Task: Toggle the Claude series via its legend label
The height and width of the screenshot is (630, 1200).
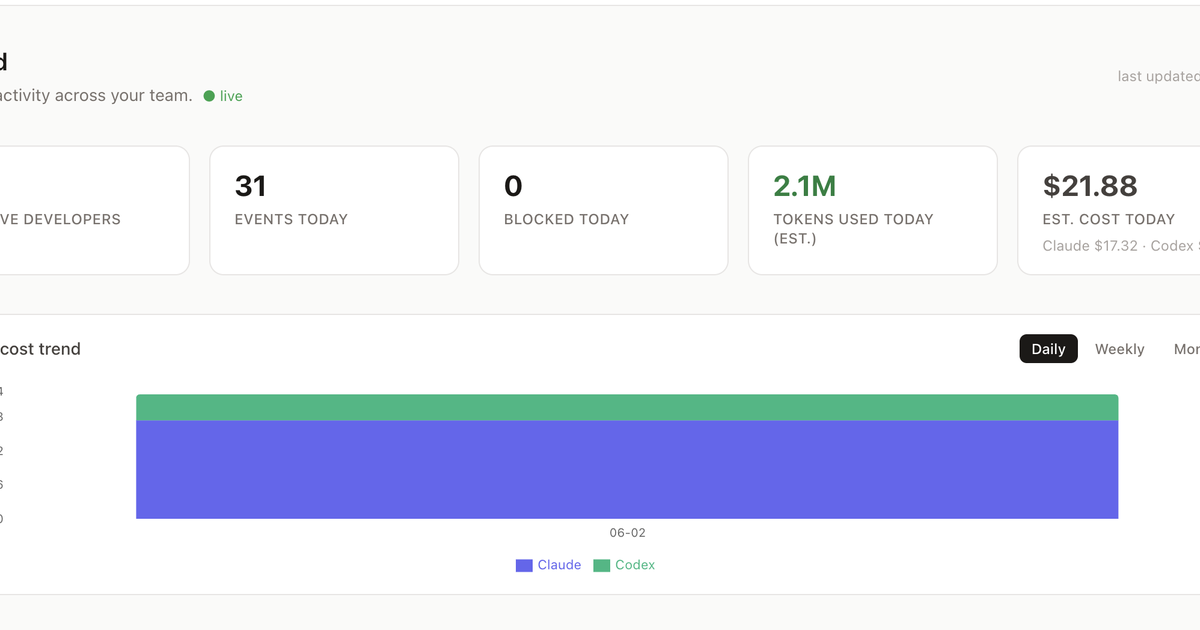Action: pyautogui.click(x=559, y=565)
